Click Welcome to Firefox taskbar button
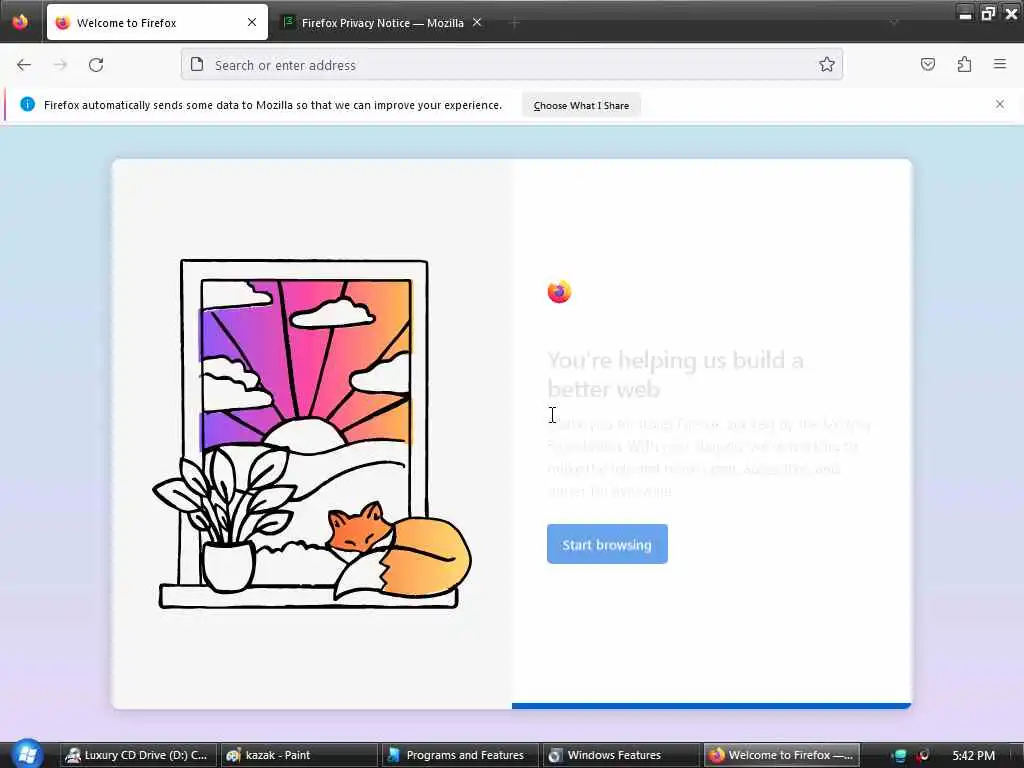1024x768 pixels. (x=782, y=755)
